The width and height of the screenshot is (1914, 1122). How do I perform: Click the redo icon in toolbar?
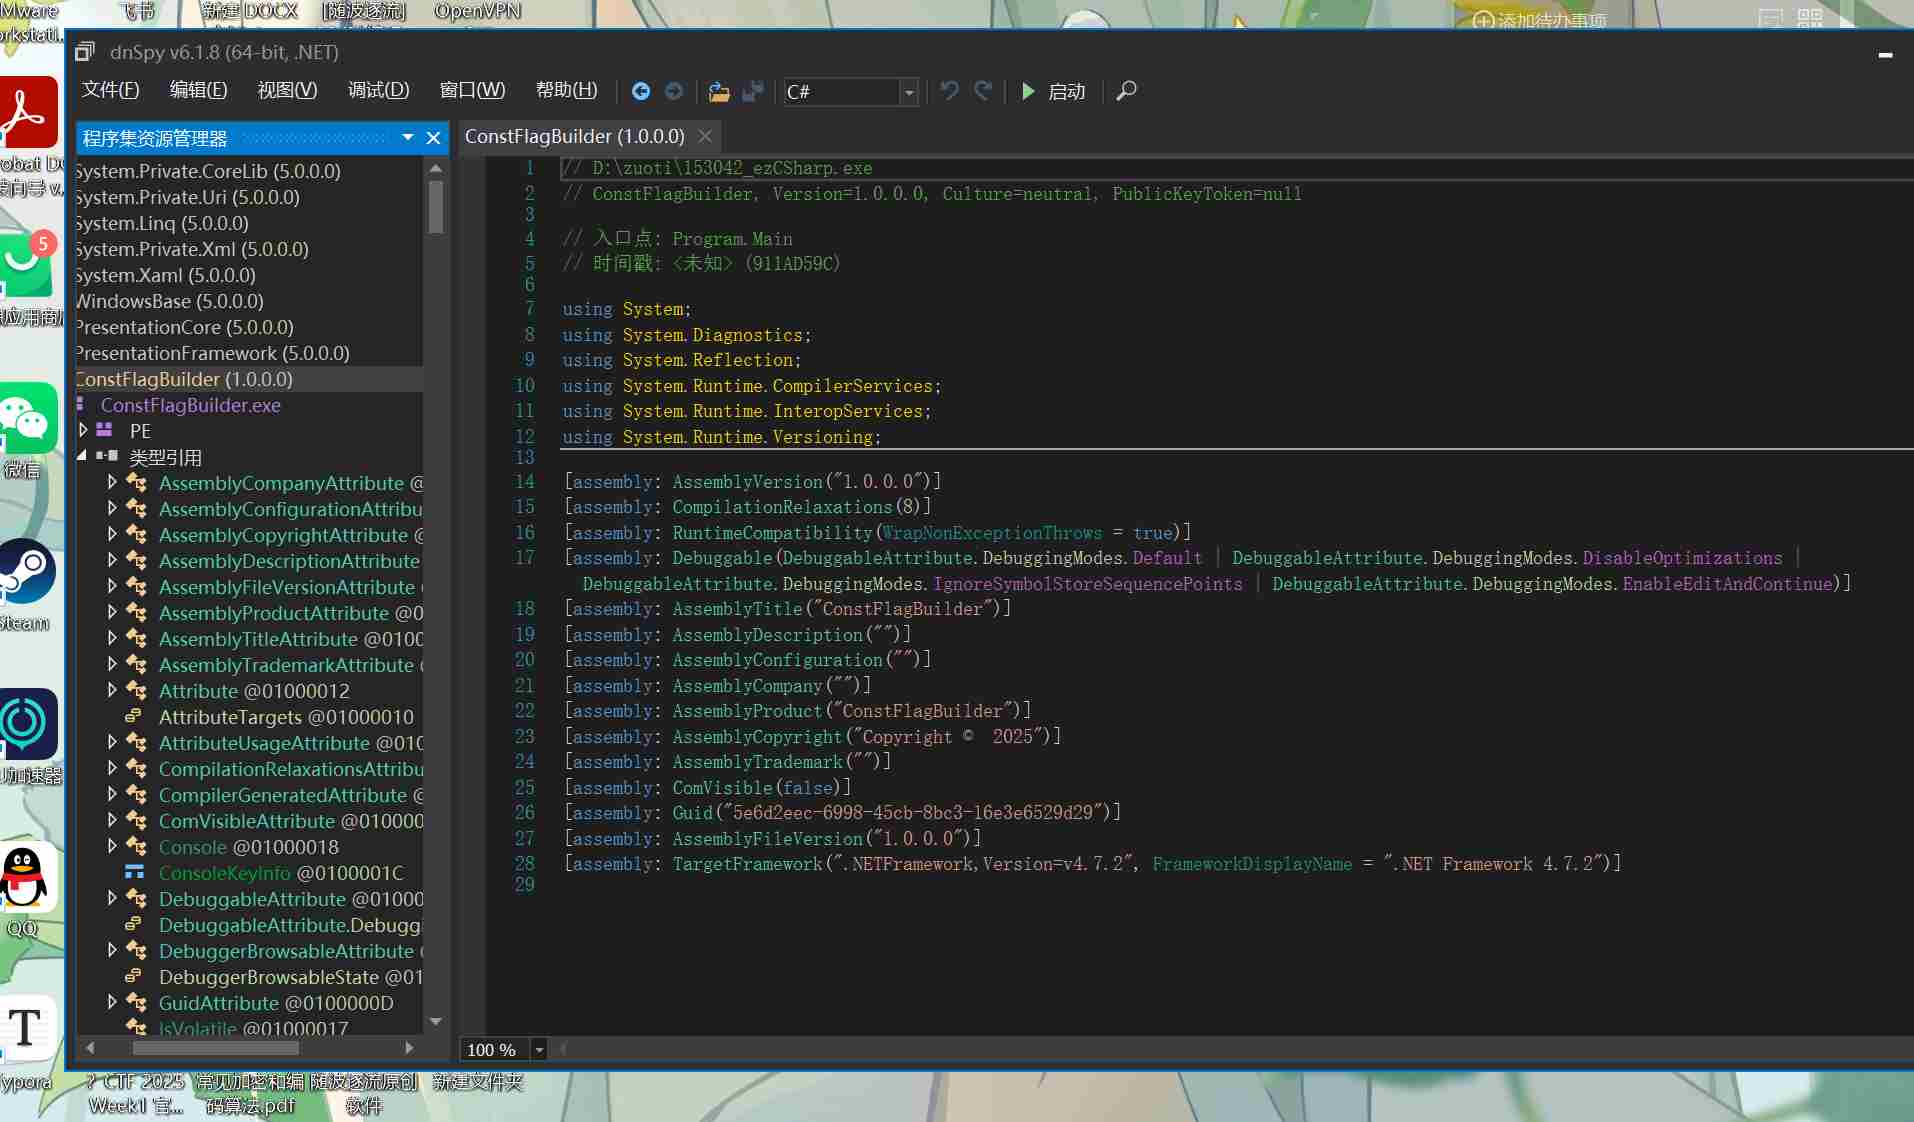tap(983, 91)
